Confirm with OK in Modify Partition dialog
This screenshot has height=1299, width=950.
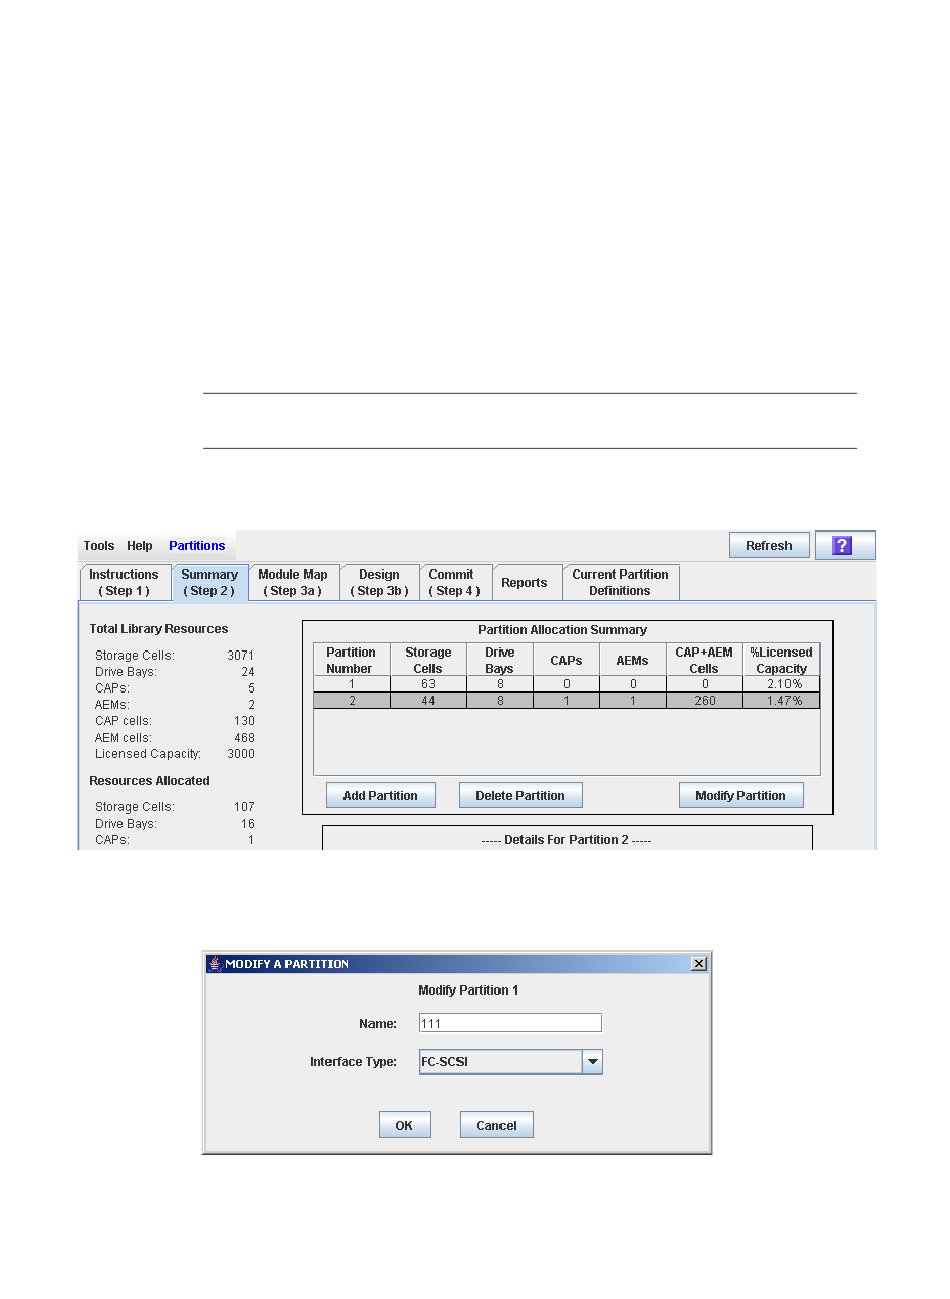[404, 1125]
